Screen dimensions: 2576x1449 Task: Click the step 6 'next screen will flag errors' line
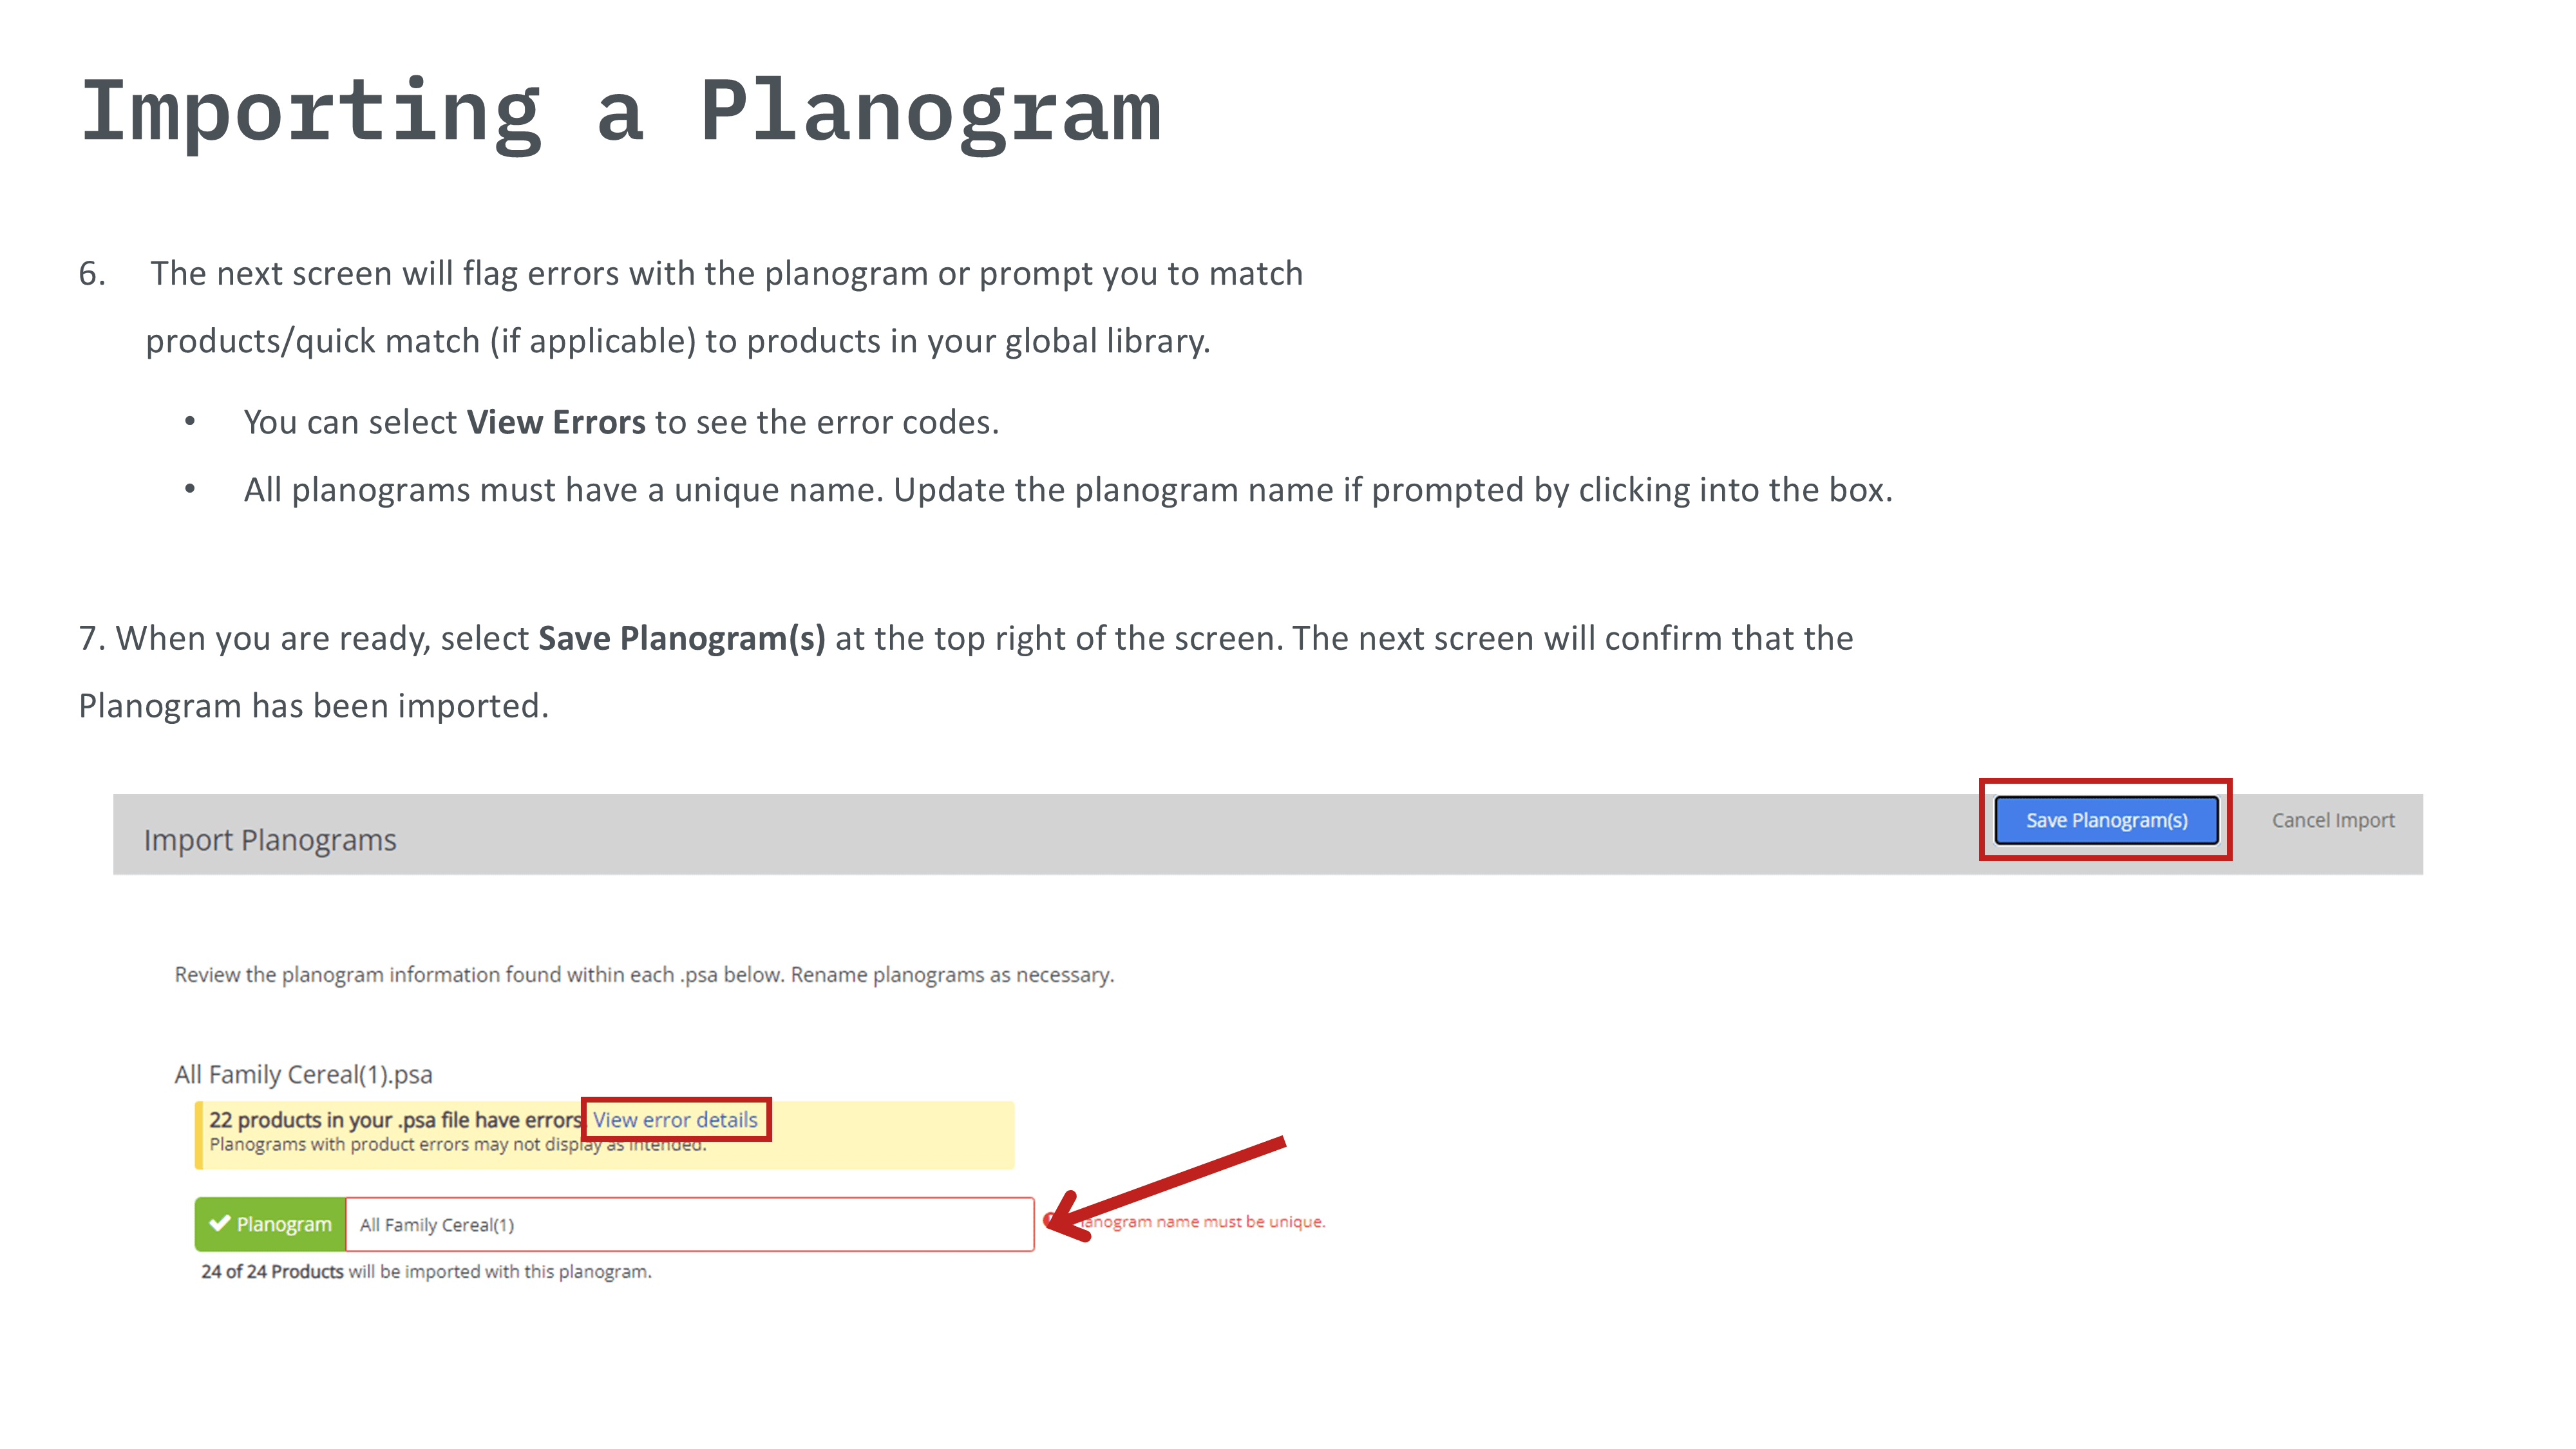tap(726, 273)
